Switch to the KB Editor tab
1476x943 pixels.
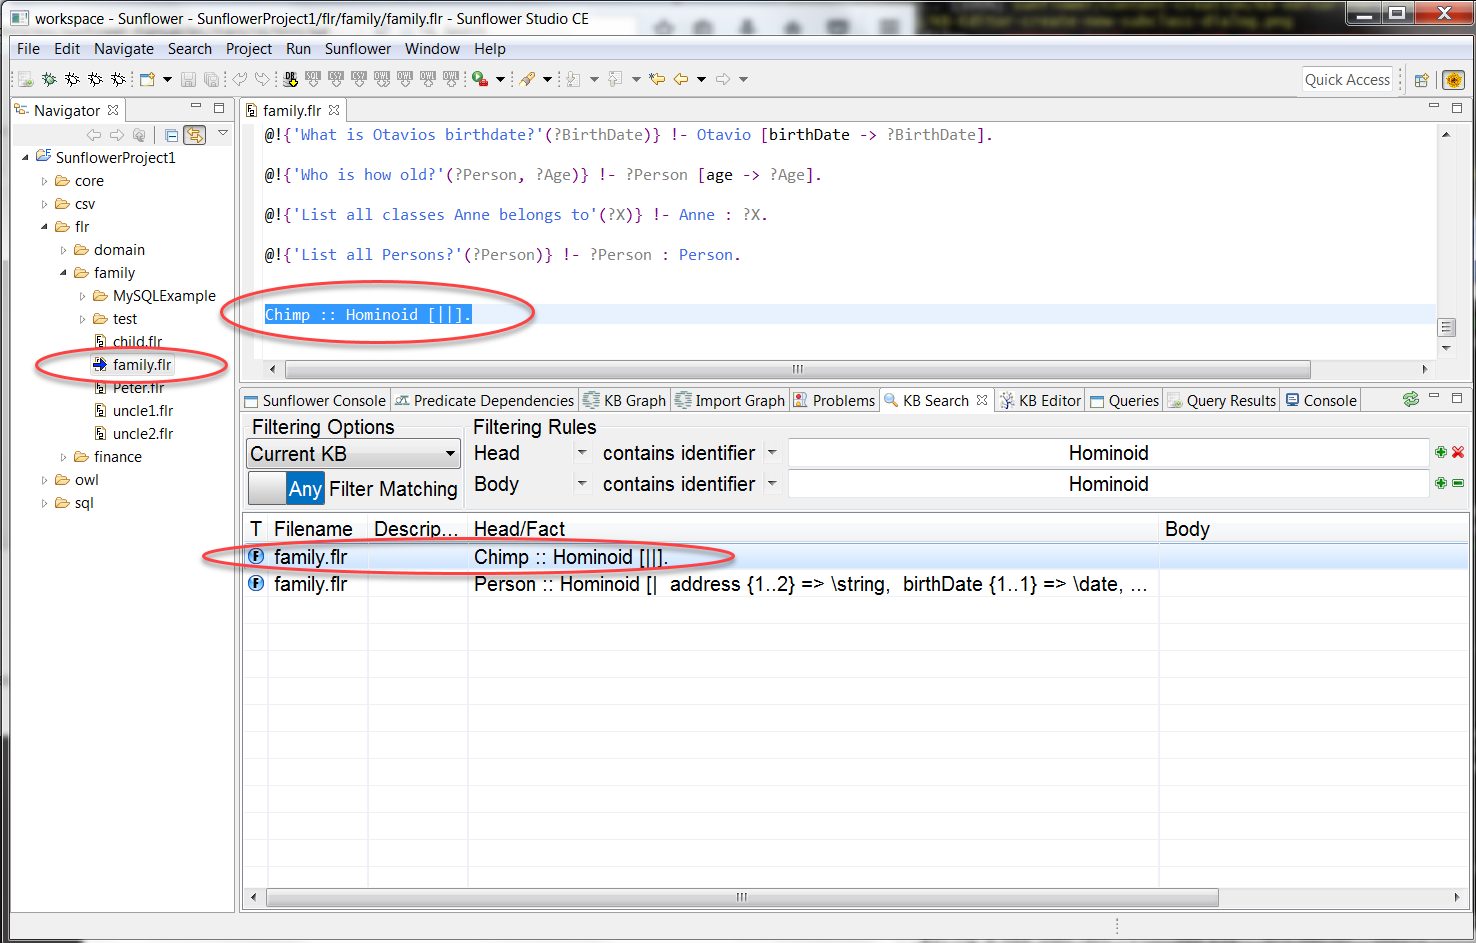coord(1040,400)
